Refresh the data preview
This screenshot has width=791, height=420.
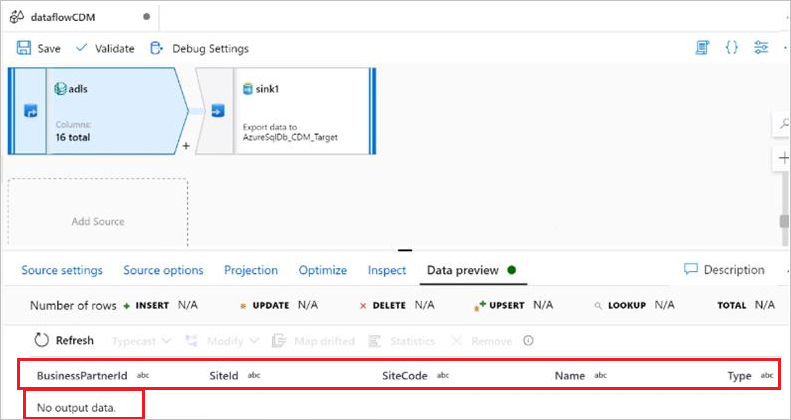[x=65, y=340]
